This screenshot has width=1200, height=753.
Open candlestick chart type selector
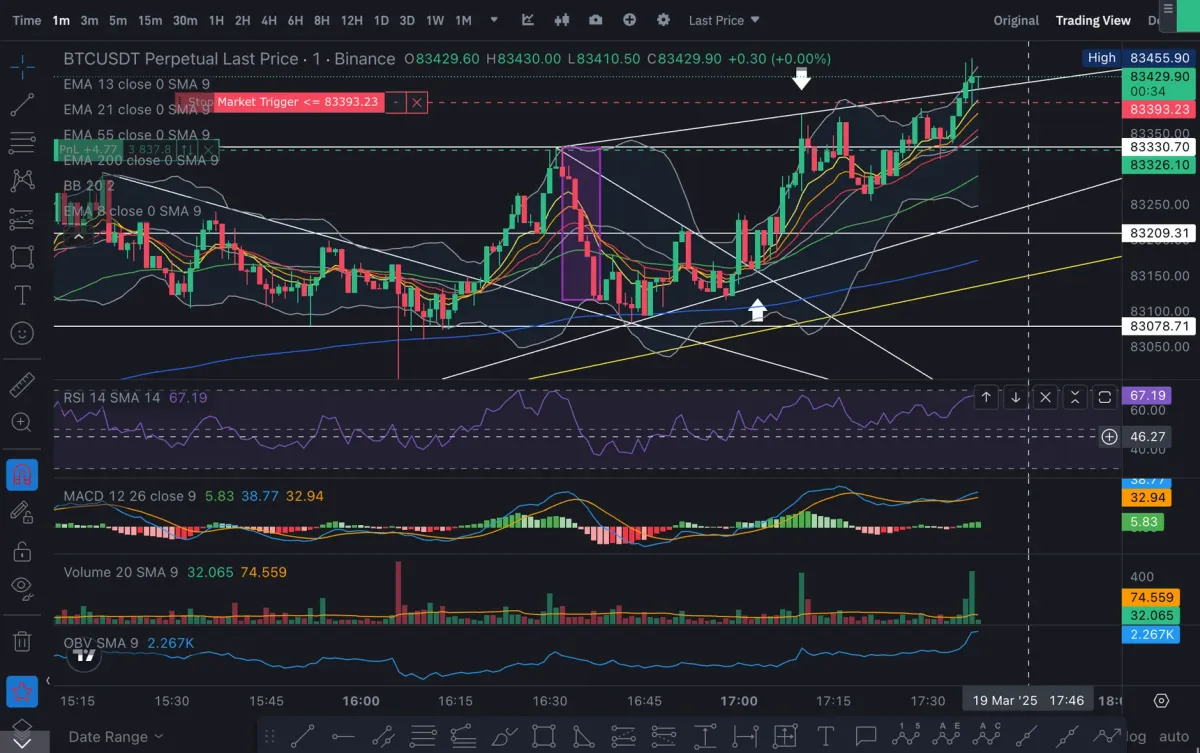[x=561, y=20]
